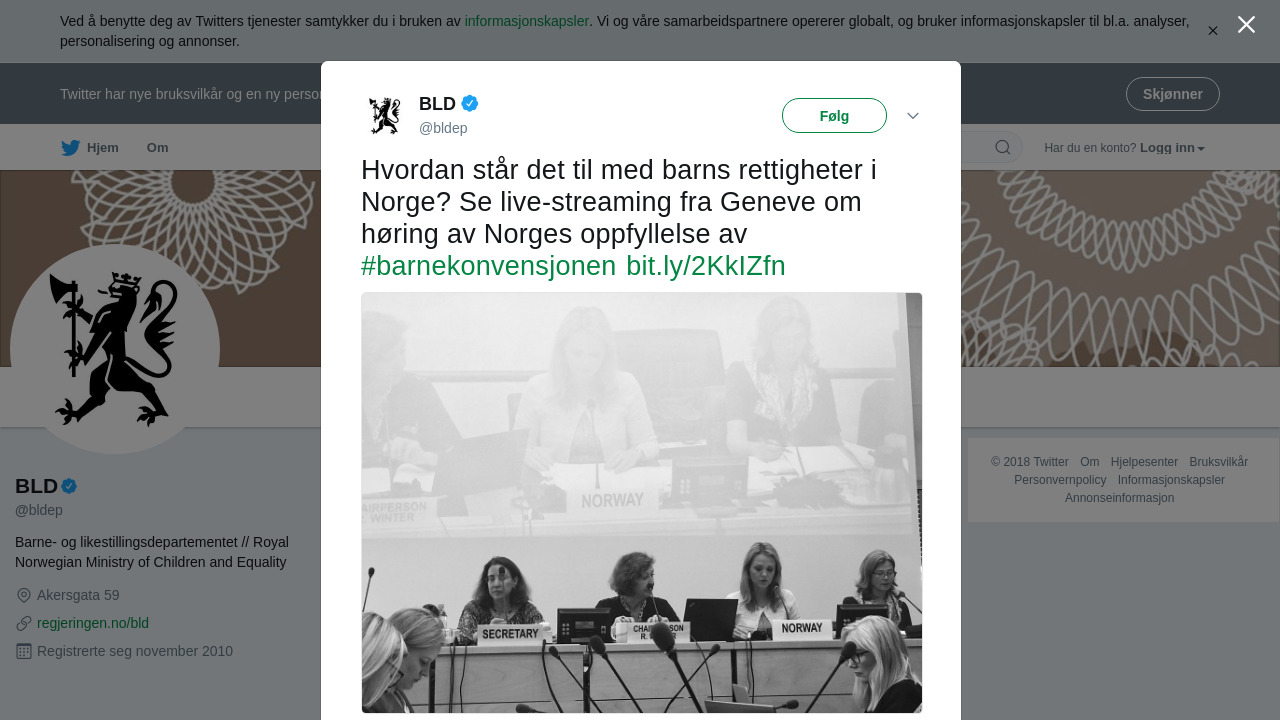The width and height of the screenshot is (1280, 720).
Task: Open the tweet's Norway hearing photo
Action: [642, 503]
